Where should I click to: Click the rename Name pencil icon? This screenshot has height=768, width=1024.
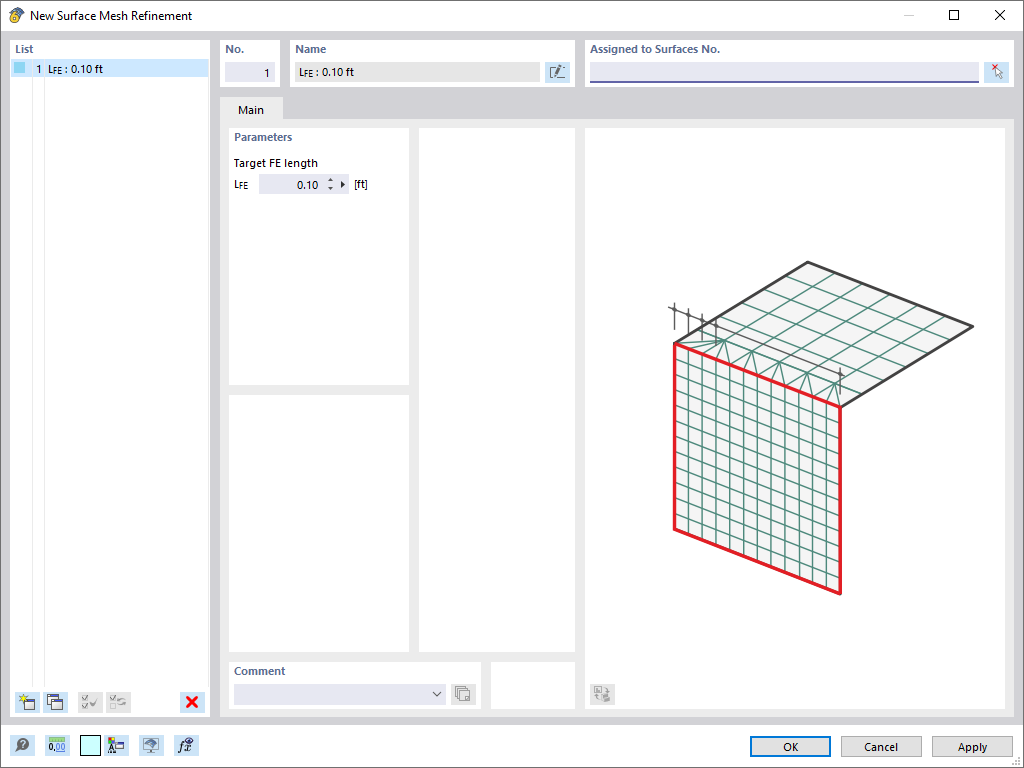tap(557, 71)
